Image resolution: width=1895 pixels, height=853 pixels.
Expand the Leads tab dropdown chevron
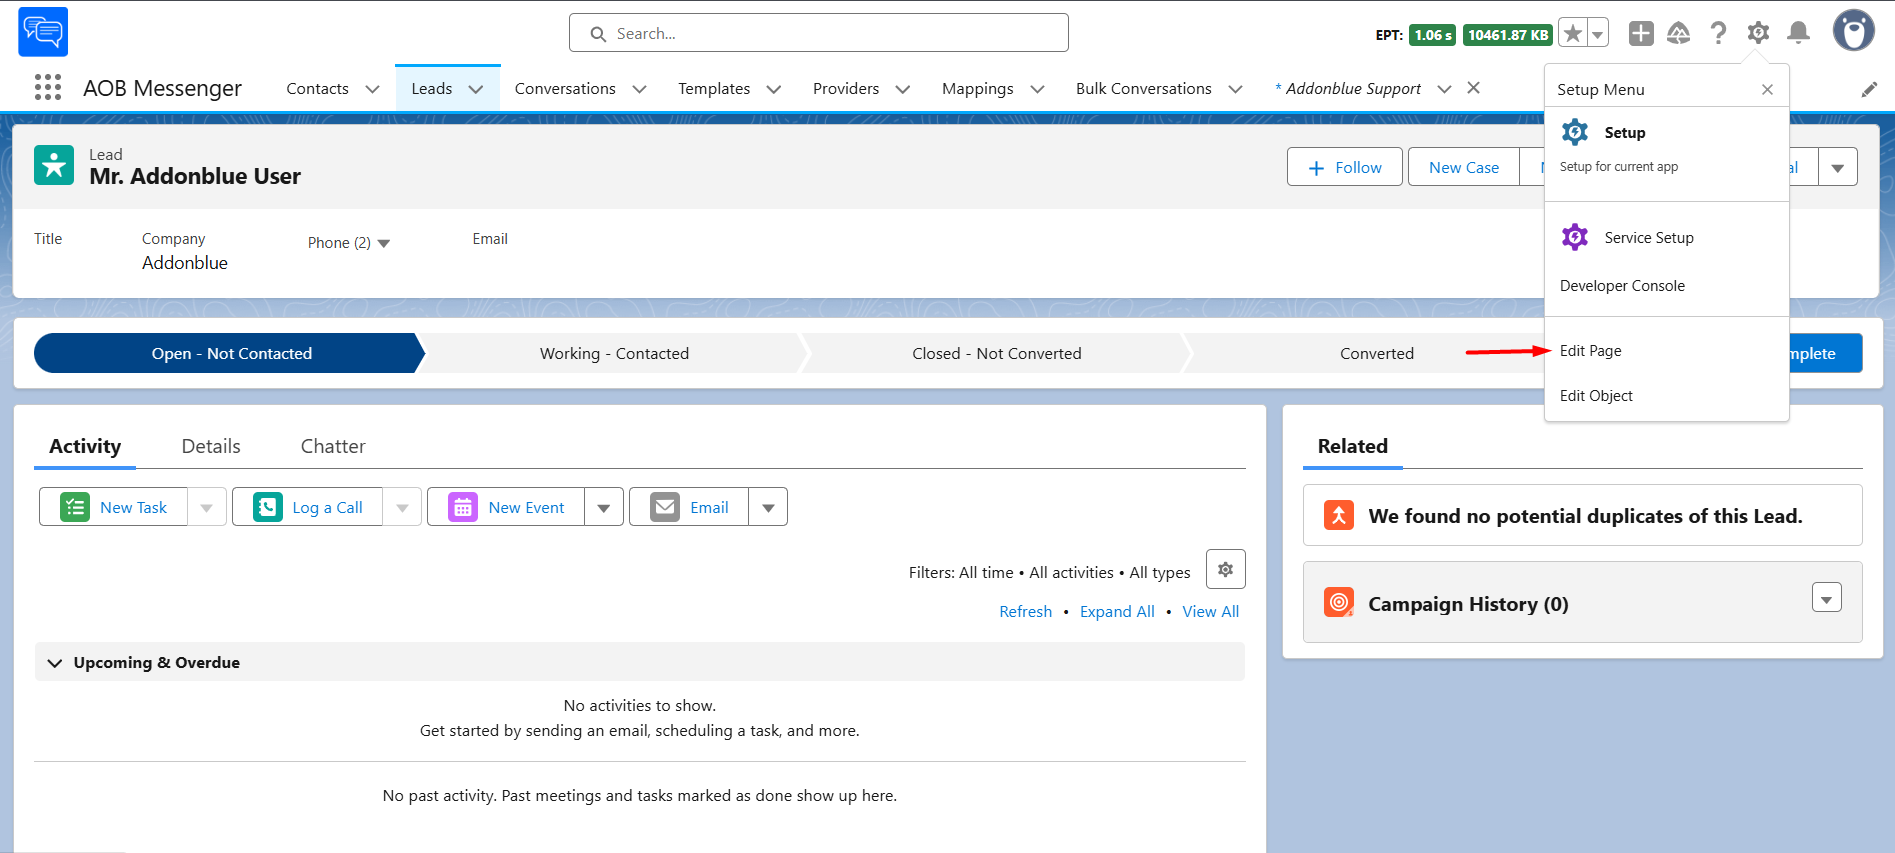(x=476, y=89)
